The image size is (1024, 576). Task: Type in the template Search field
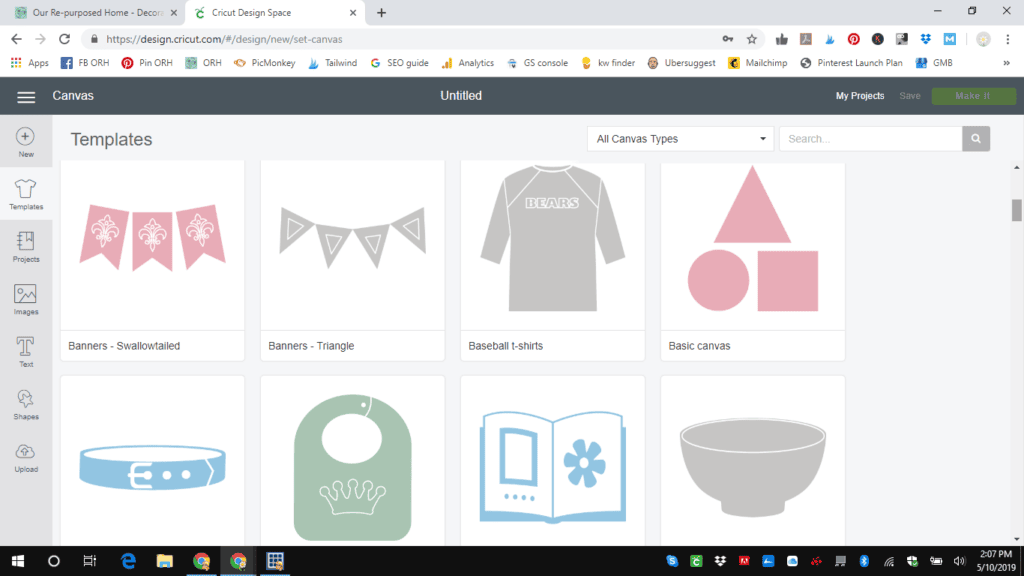(x=869, y=139)
